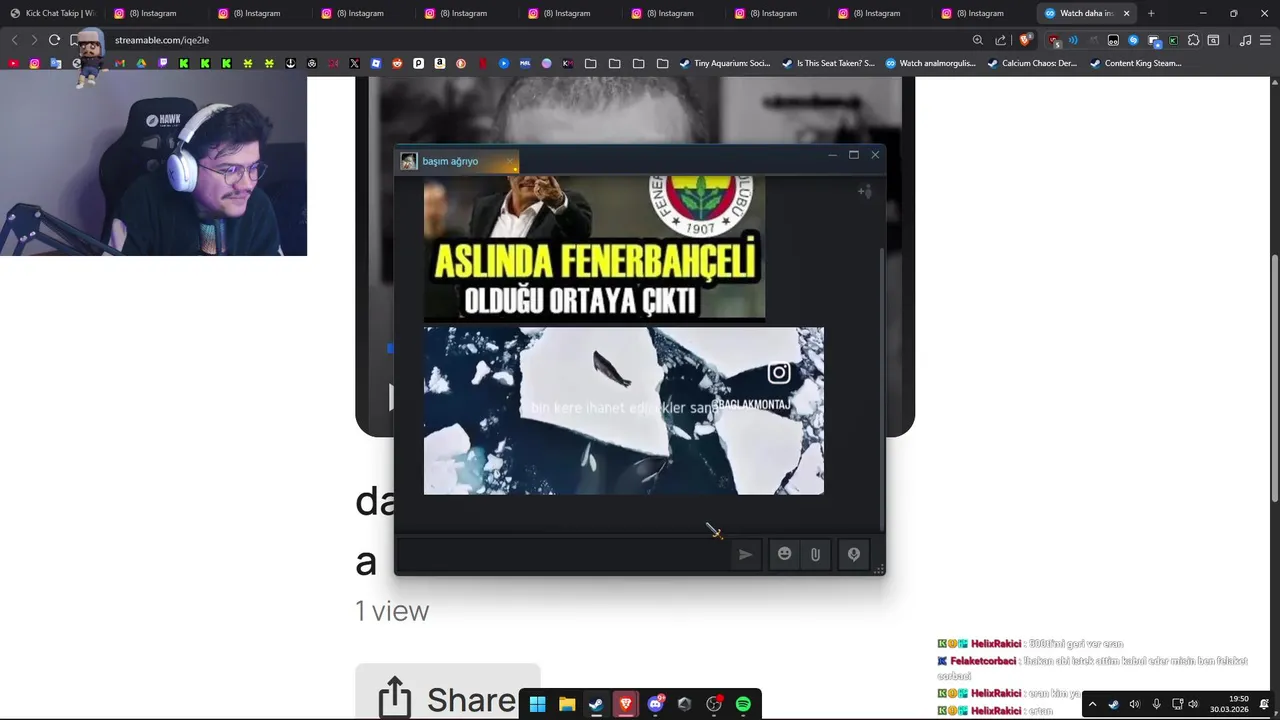Viewport: 1280px width, 720px height.
Task: Open Spotify from the taskbar
Action: [743, 704]
